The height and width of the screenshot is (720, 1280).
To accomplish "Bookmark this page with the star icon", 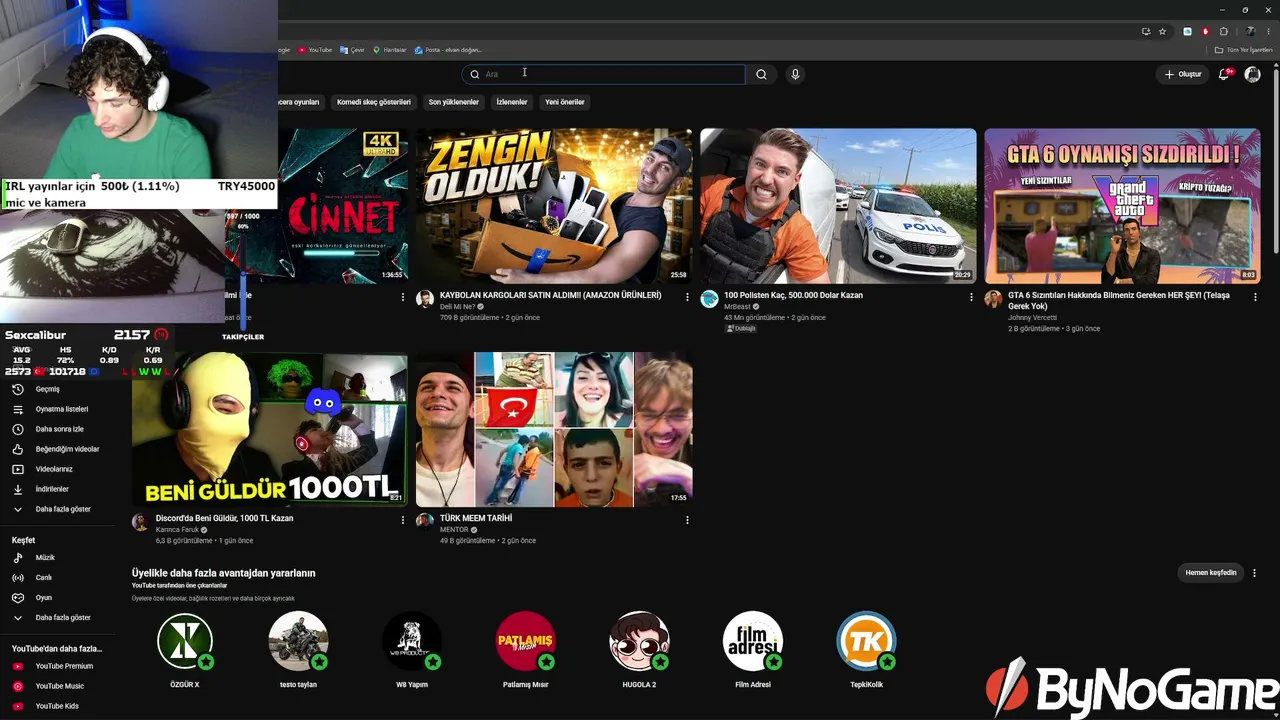I will point(1162,31).
